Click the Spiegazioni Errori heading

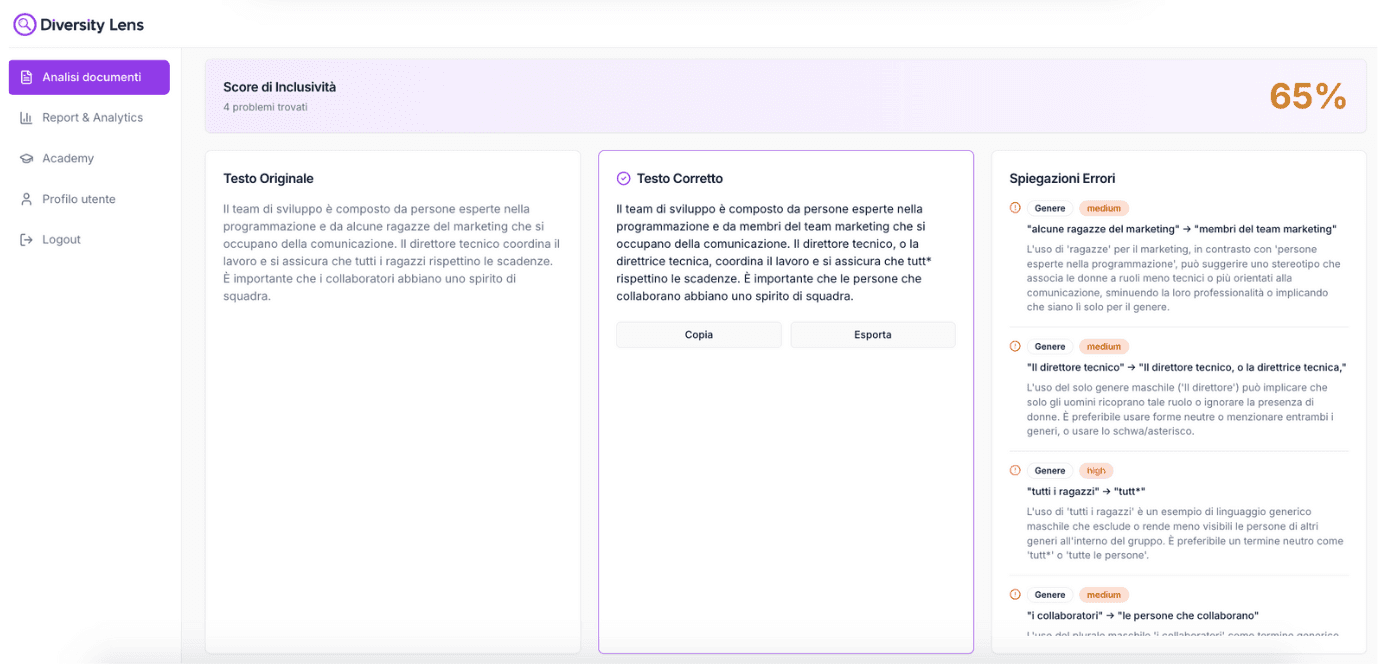point(1062,178)
